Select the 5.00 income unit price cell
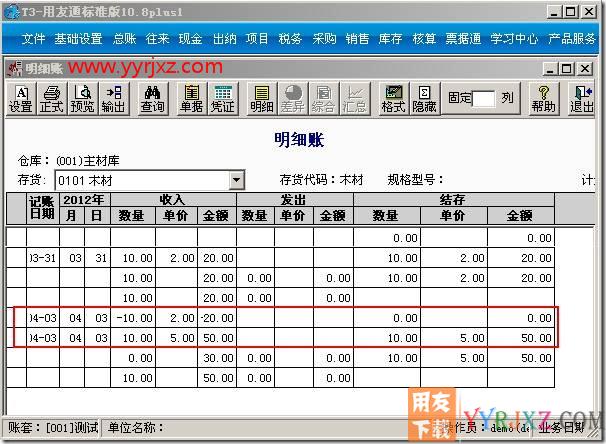The height and width of the screenshot is (444, 606). 177,338
